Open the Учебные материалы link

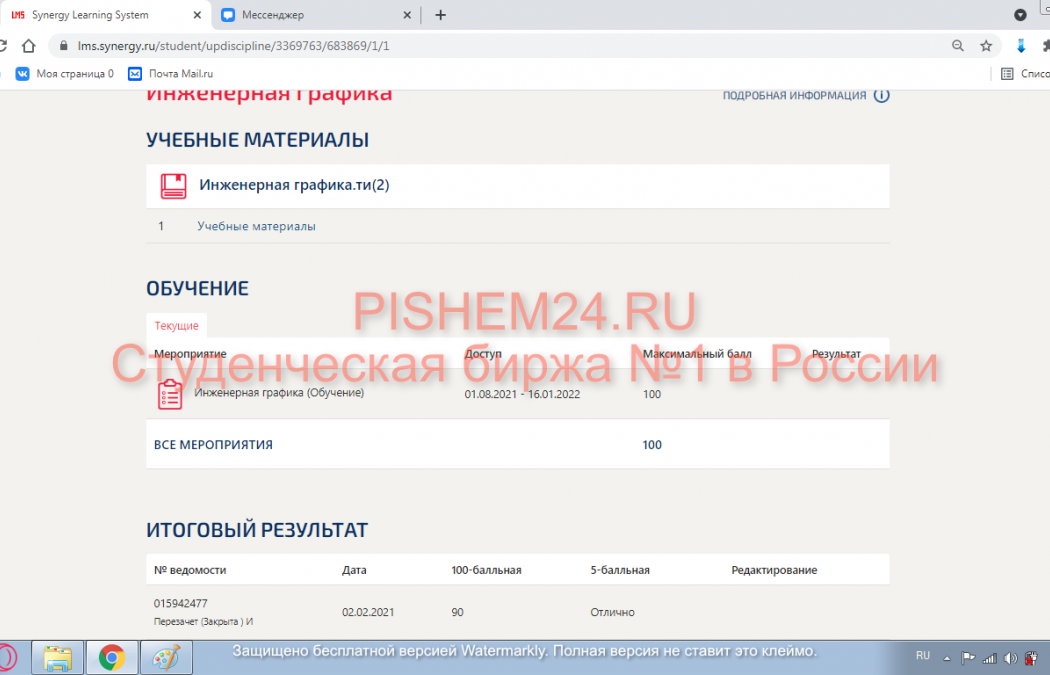point(256,227)
